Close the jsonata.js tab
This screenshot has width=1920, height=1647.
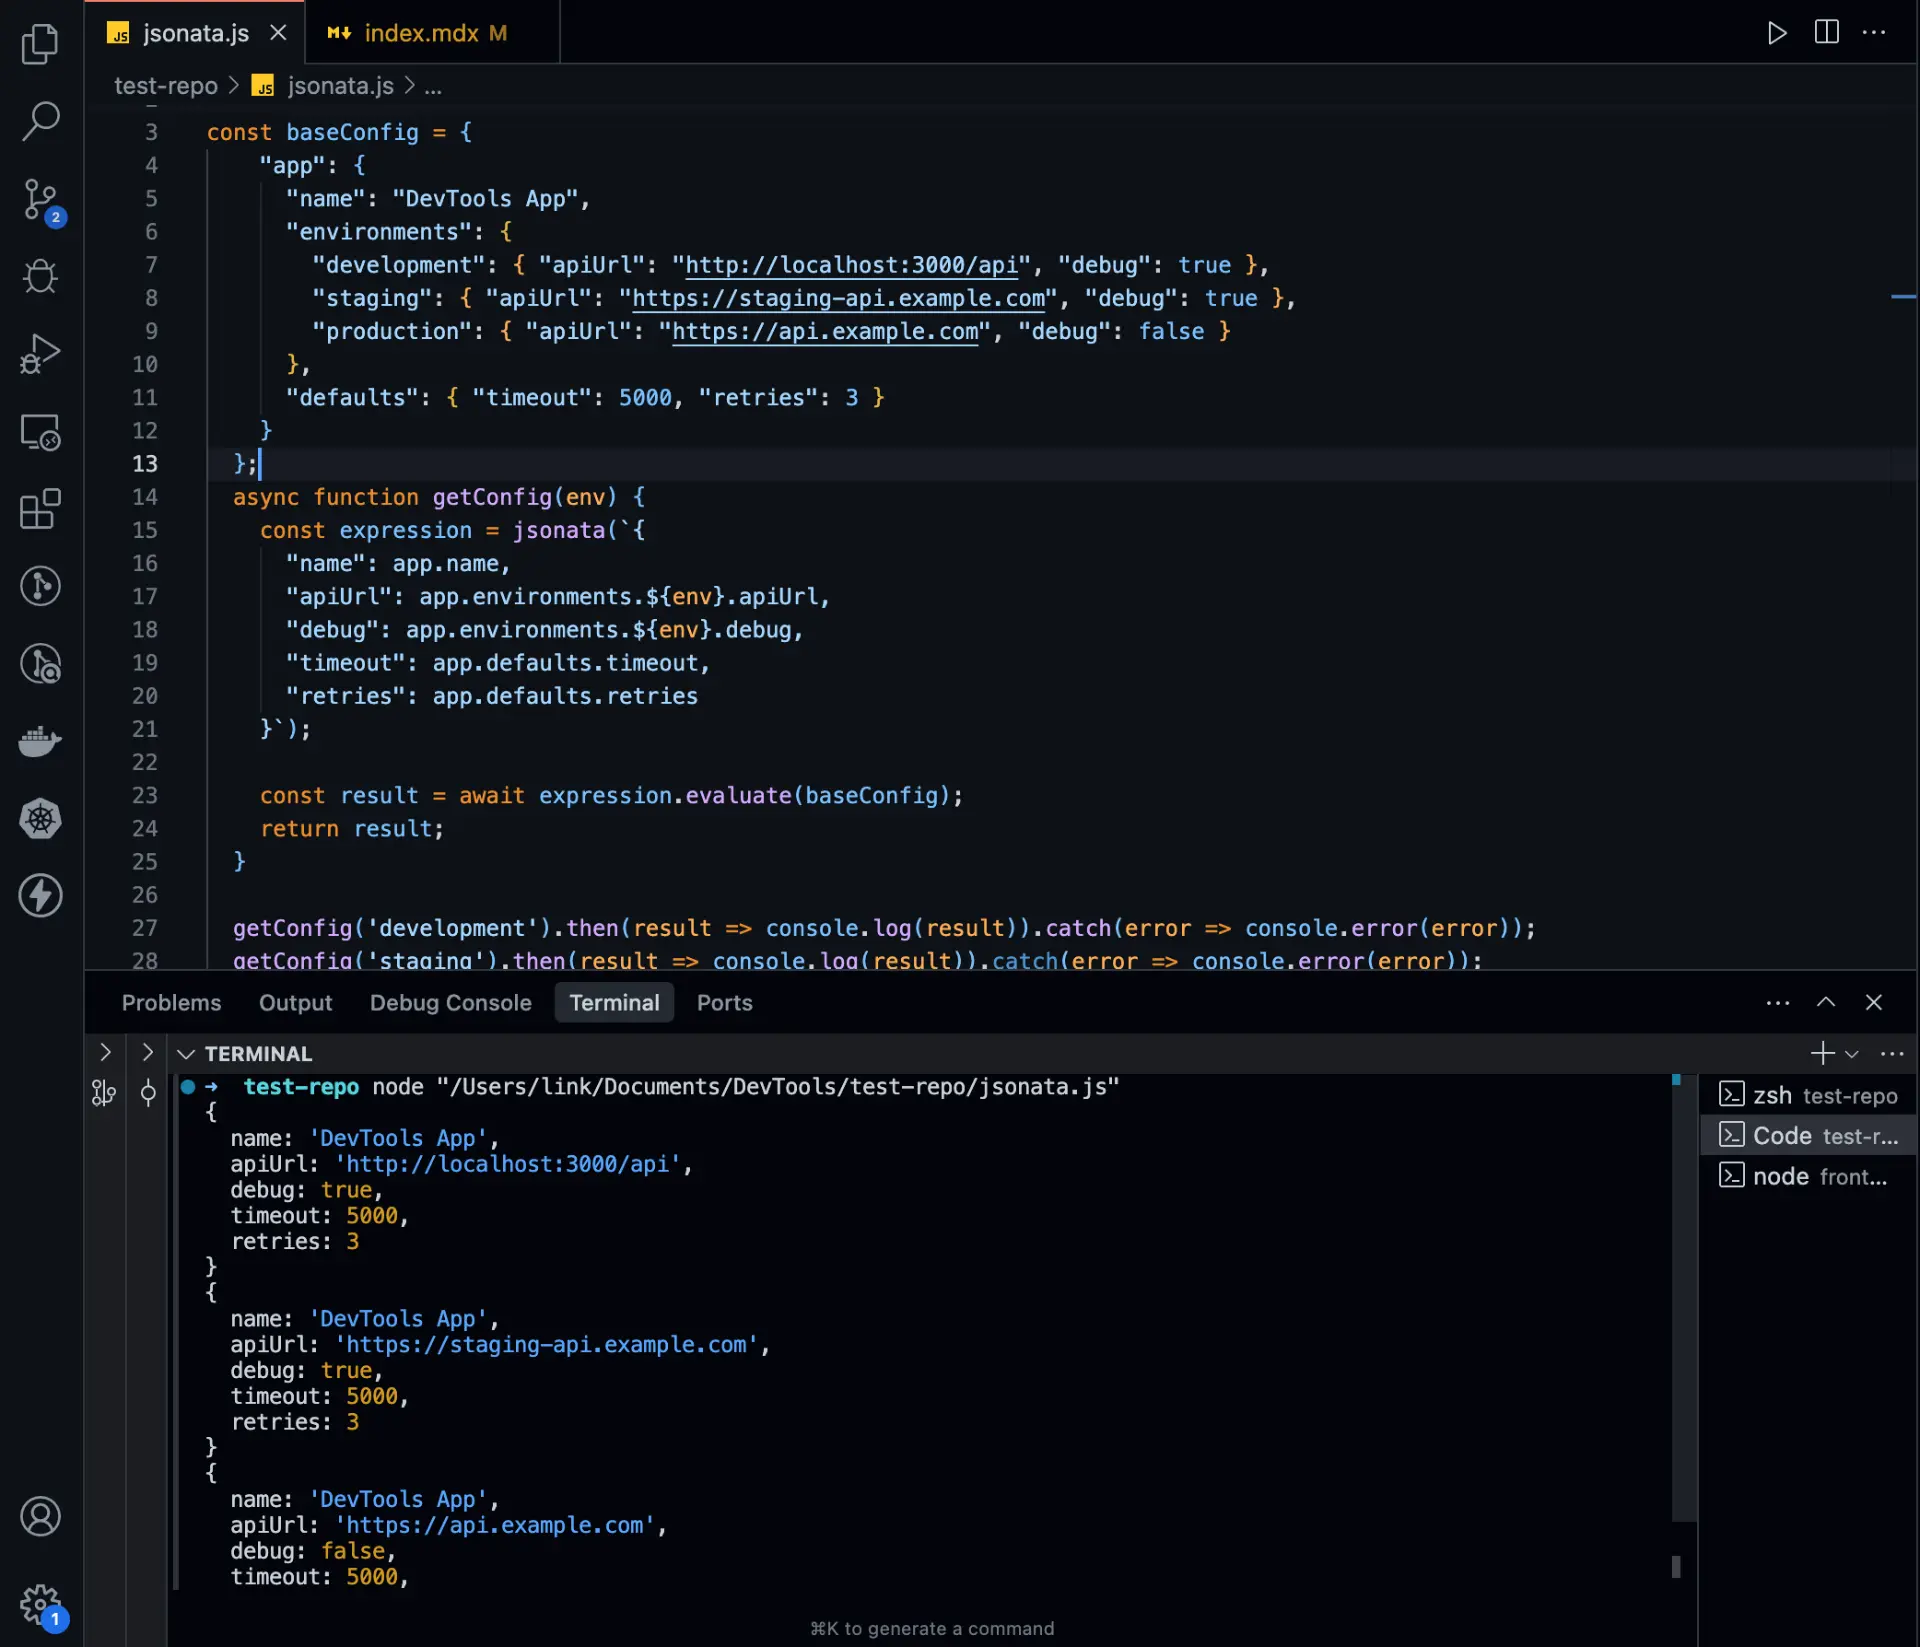[278, 33]
